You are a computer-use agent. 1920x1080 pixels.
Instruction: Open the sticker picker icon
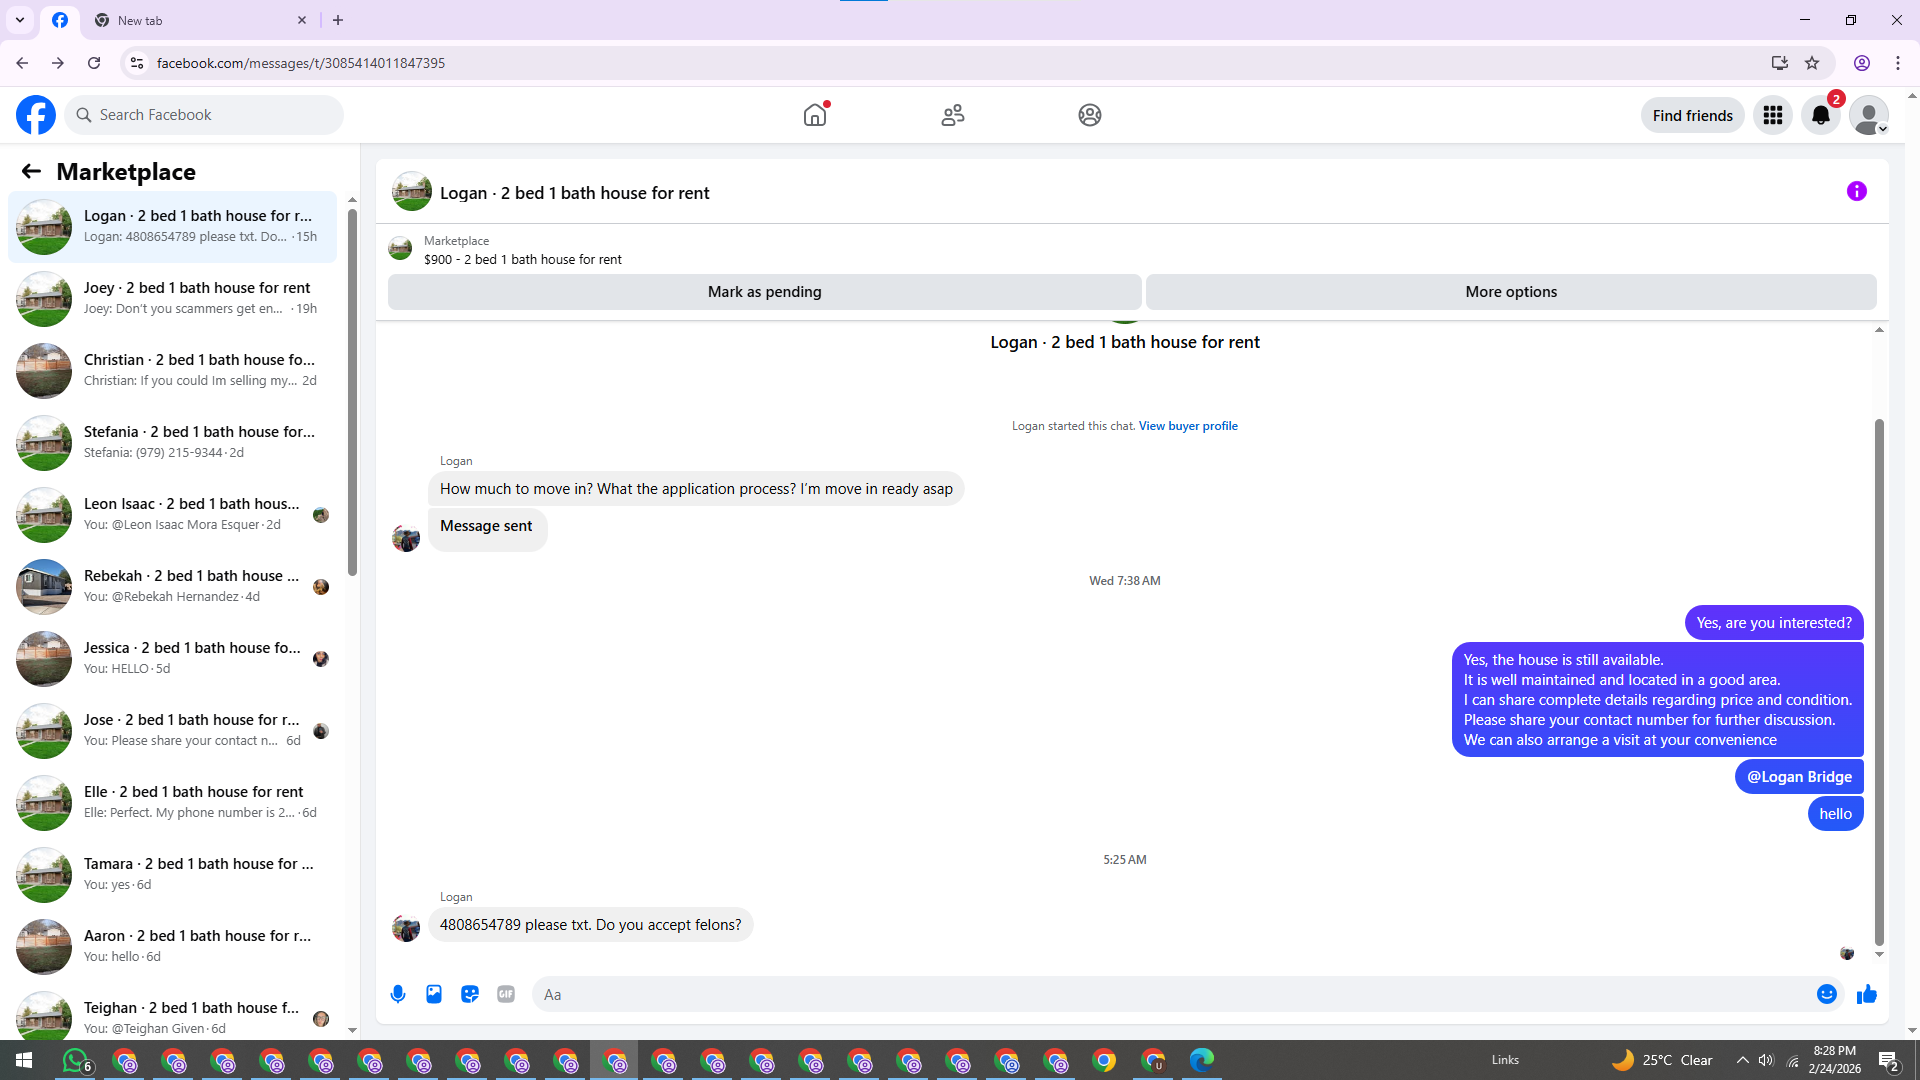point(470,994)
